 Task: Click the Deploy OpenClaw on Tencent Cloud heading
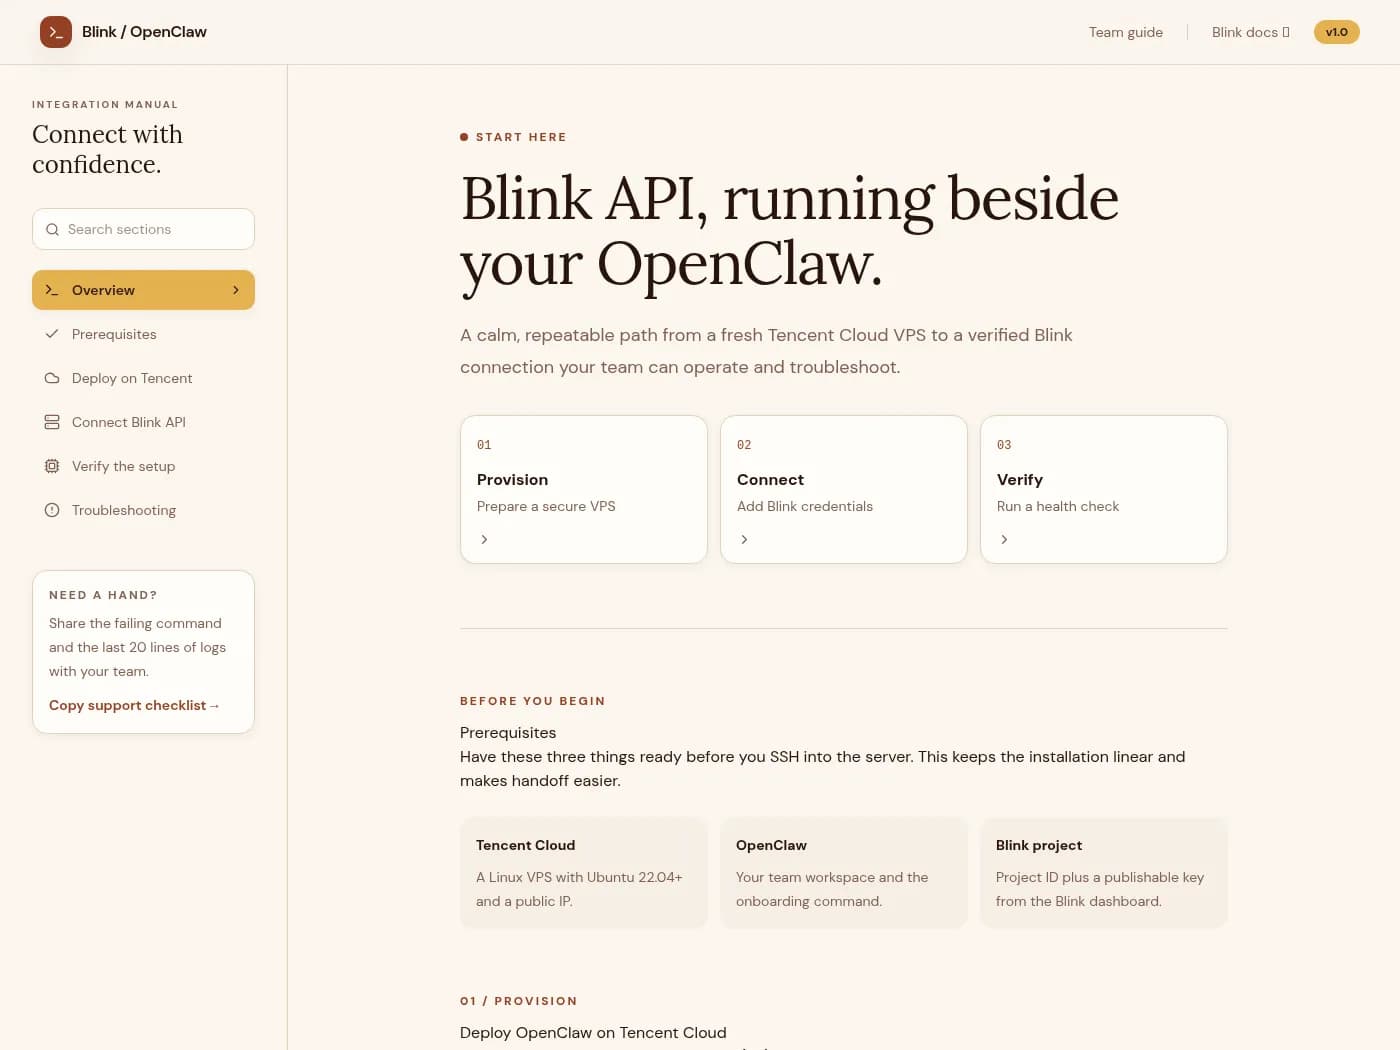click(x=593, y=1033)
